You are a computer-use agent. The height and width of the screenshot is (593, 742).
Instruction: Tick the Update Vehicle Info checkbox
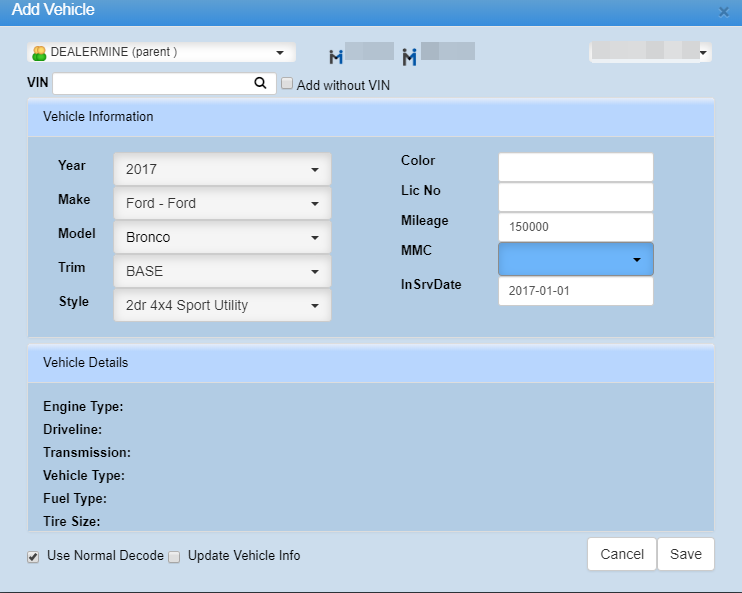(x=174, y=556)
